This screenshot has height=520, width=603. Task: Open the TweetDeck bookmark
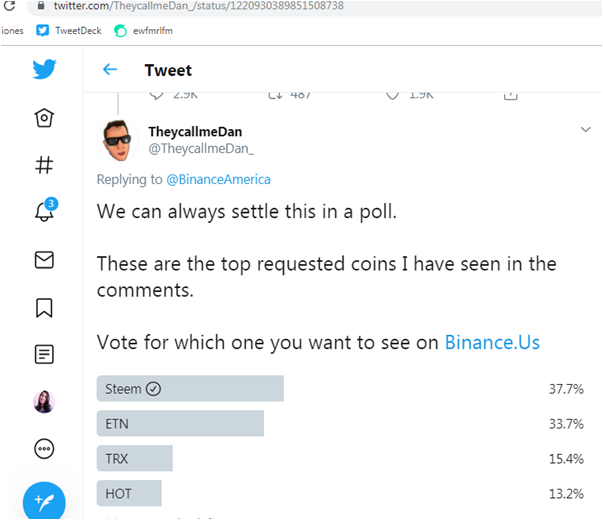pyautogui.click(x=69, y=31)
